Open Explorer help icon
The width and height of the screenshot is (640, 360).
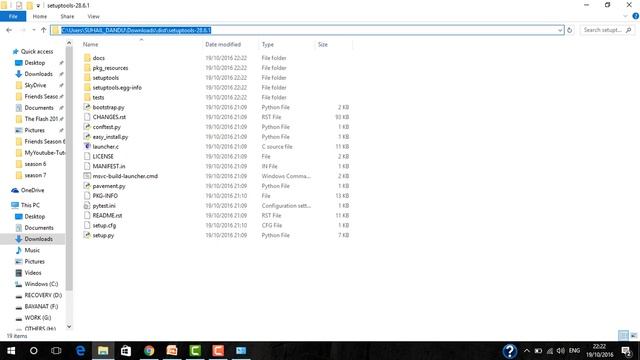point(636,16)
